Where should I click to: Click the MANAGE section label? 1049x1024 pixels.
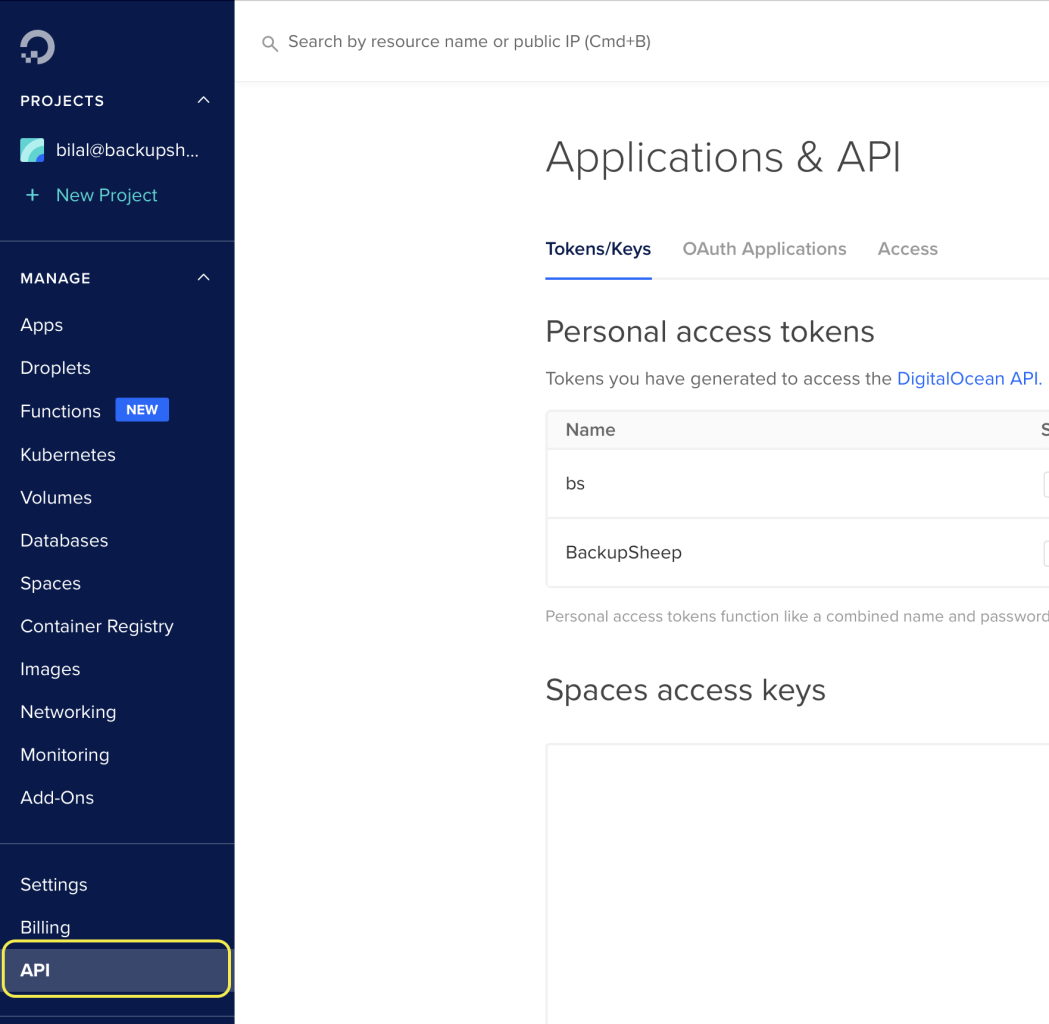point(56,278)
